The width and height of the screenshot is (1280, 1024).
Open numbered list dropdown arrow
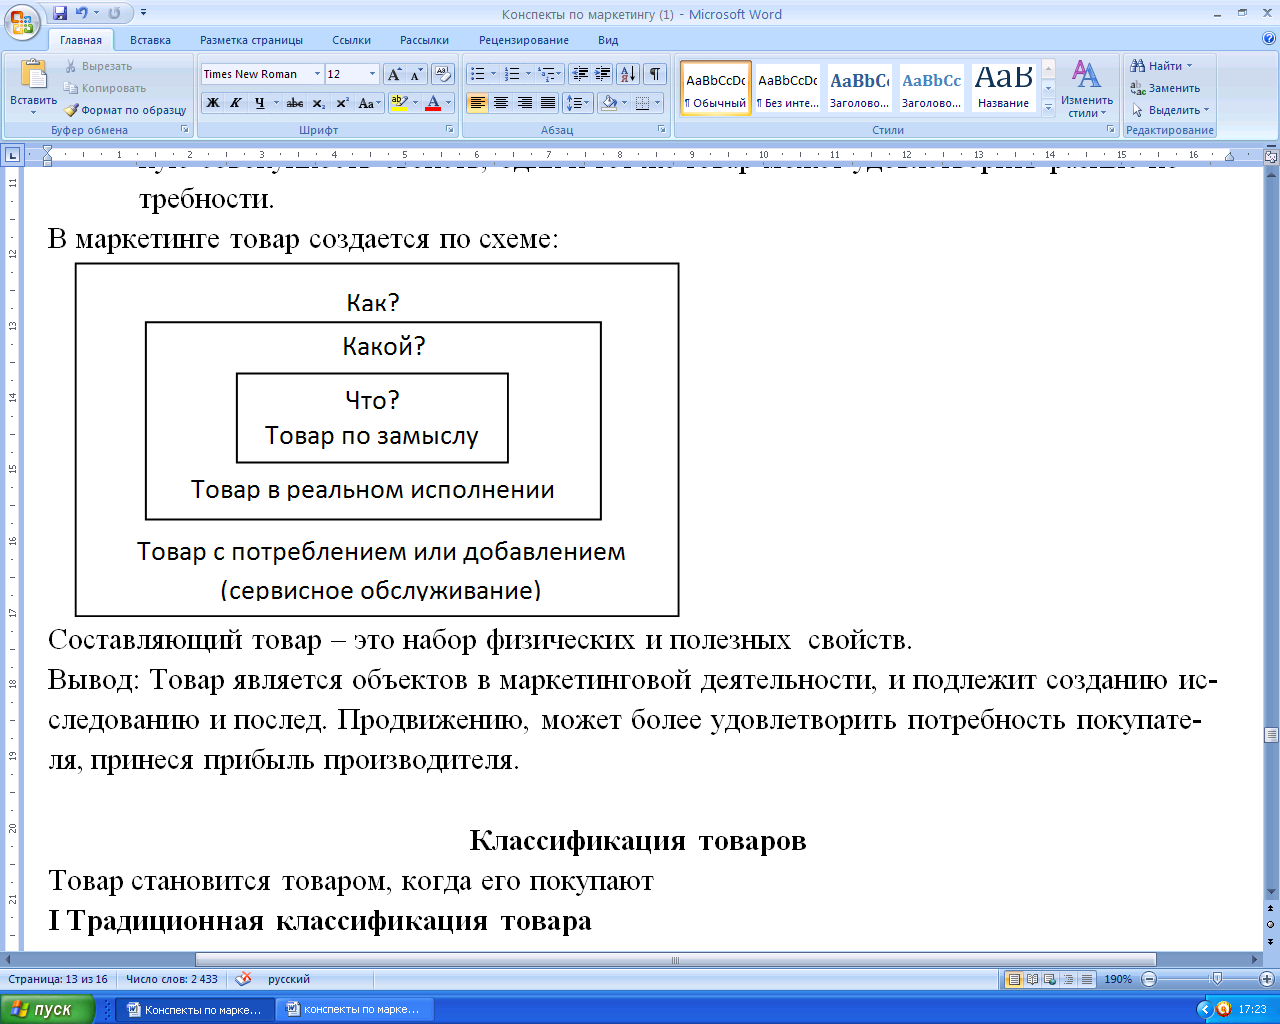click(528, 74)
